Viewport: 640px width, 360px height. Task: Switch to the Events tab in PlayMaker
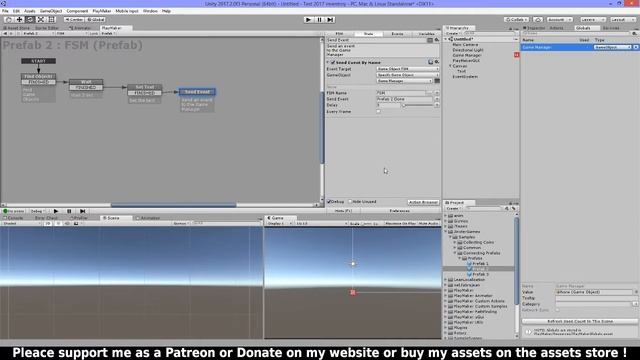[x=397, y=34]
